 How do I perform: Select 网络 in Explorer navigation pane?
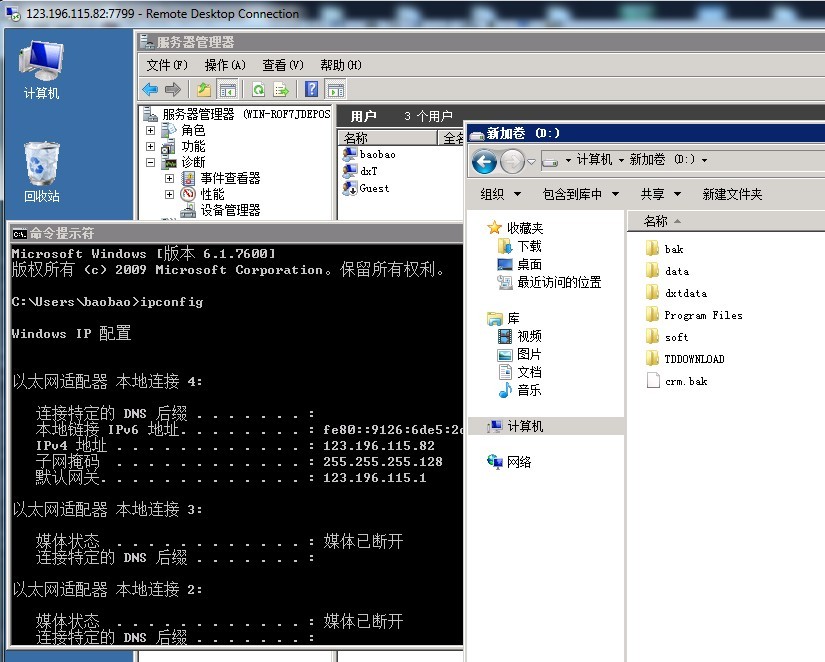[509, 462]
